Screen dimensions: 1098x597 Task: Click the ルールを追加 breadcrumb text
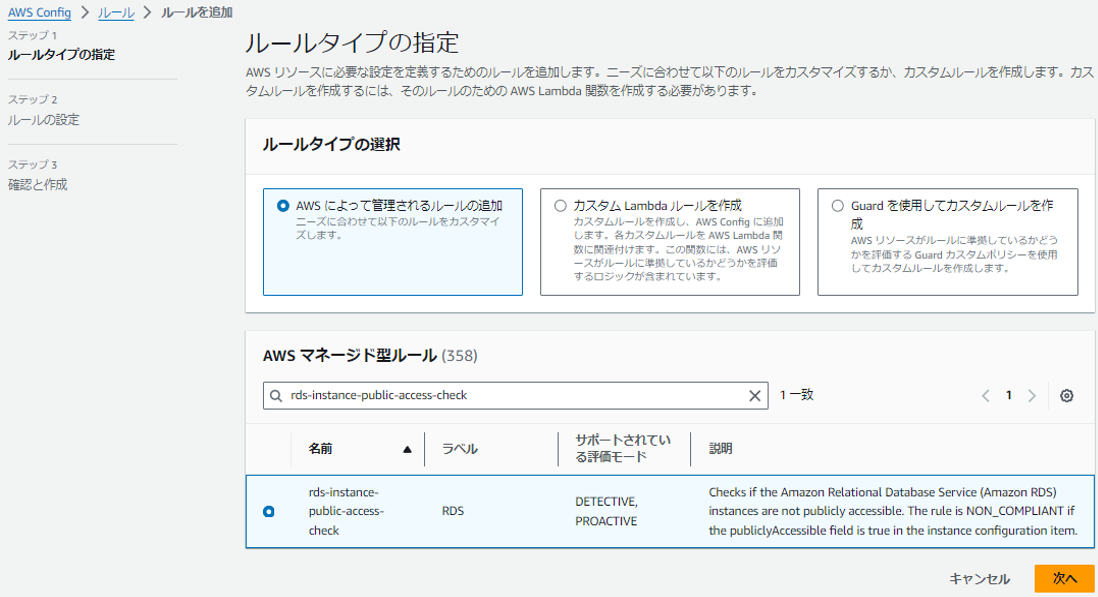[x=197, y=13]
